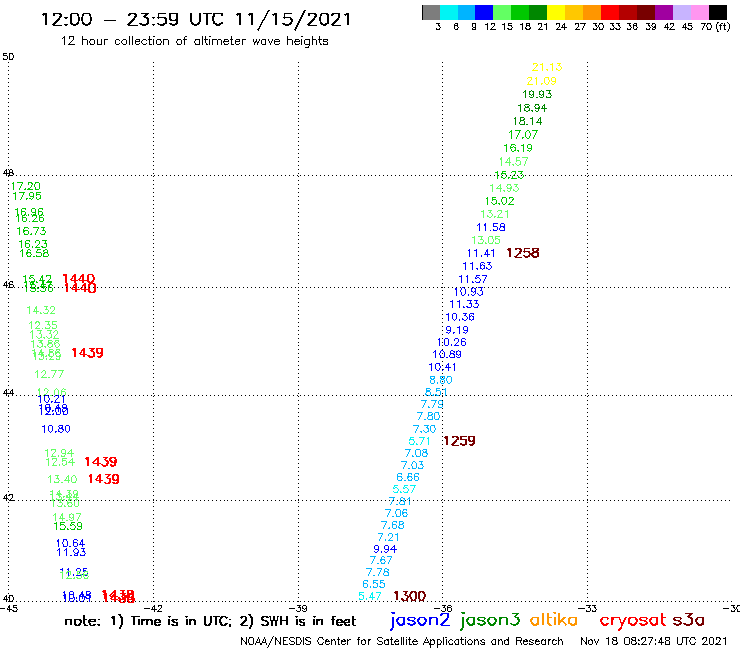Screen dimensions: 740x650
Task: Click the reading 6.66
Action: tap(408, 477)
